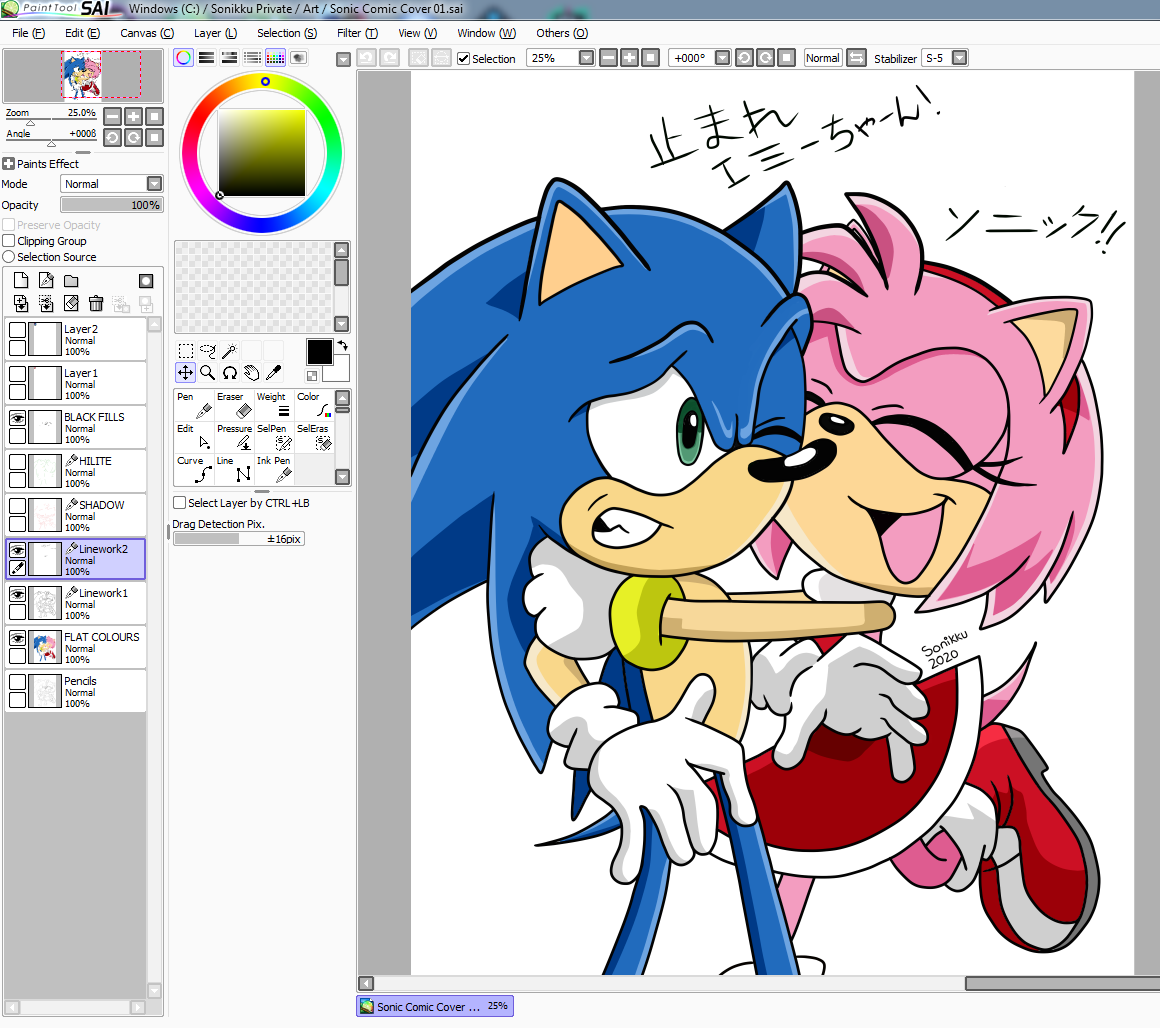Toggle the scratchpad panel
This screenshot has height=1028, width=1160.
[298, 58]
